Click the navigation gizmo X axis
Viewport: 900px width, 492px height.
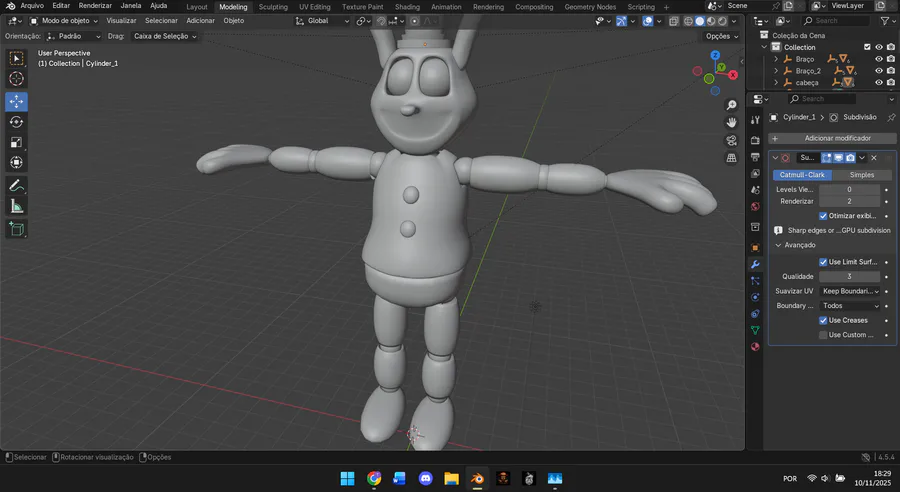[x=733, y=75]
